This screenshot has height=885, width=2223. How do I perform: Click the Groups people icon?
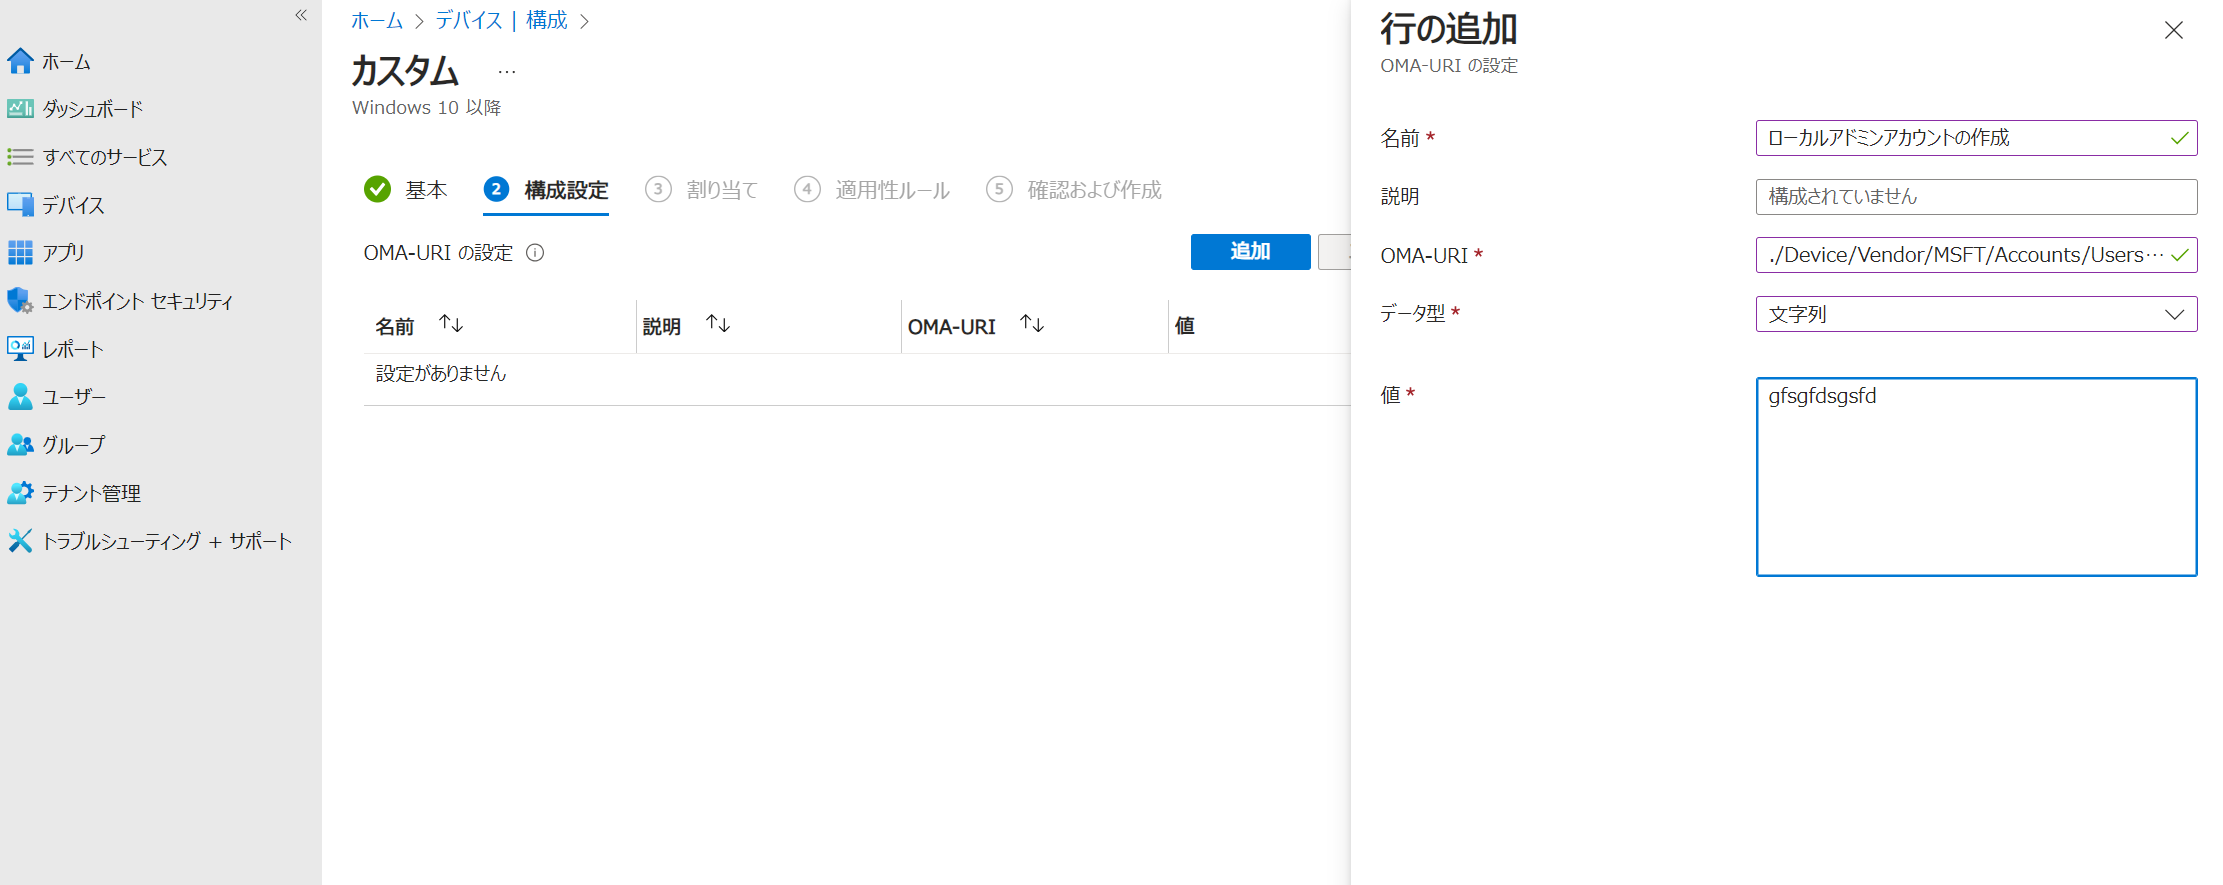point(20,444)
